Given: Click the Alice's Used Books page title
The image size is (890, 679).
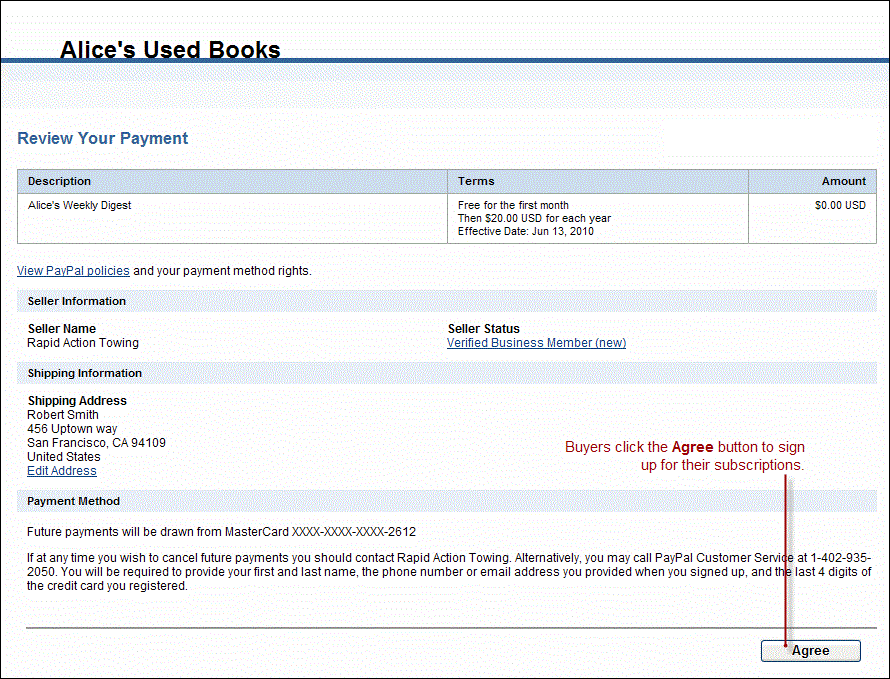Looking at the screenshot, I should (x=170, y=50).
